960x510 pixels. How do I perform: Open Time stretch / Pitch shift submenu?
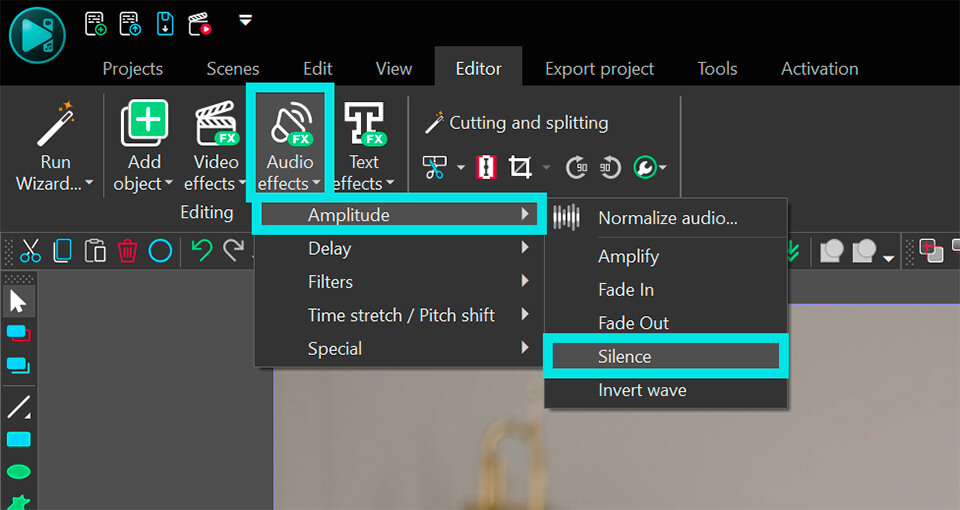point(399,315)
